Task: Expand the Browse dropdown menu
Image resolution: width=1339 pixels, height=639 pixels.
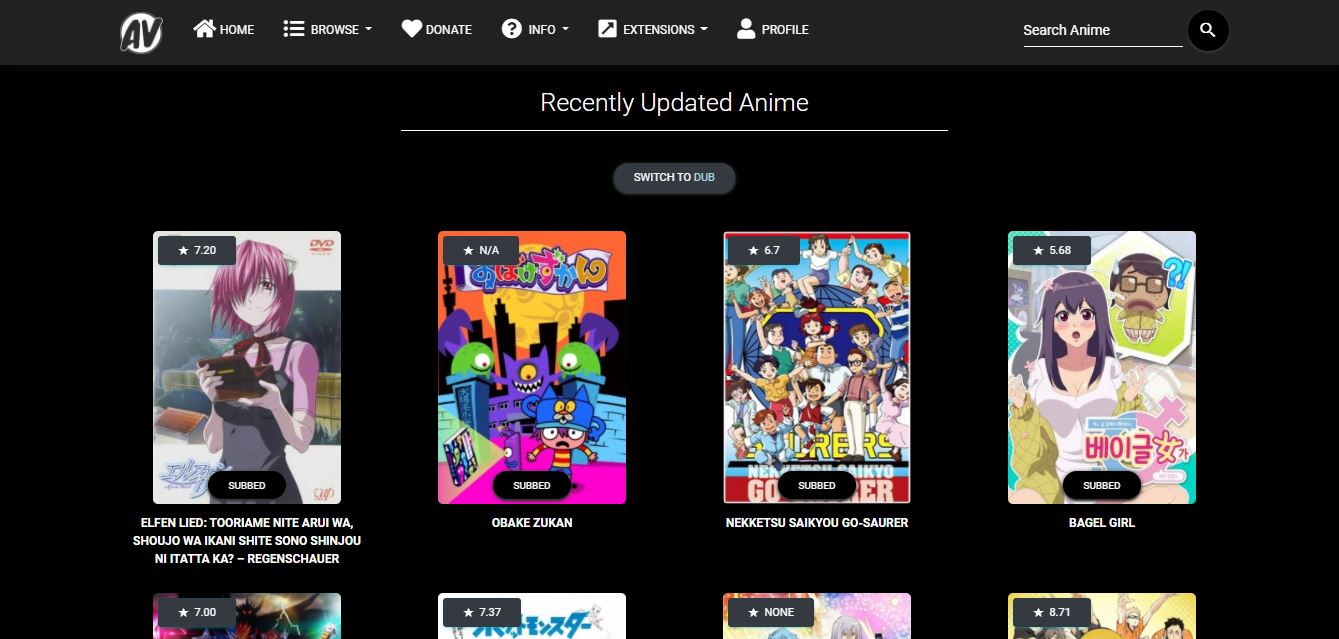Action: pyautogui.click(x=327, y=29)
